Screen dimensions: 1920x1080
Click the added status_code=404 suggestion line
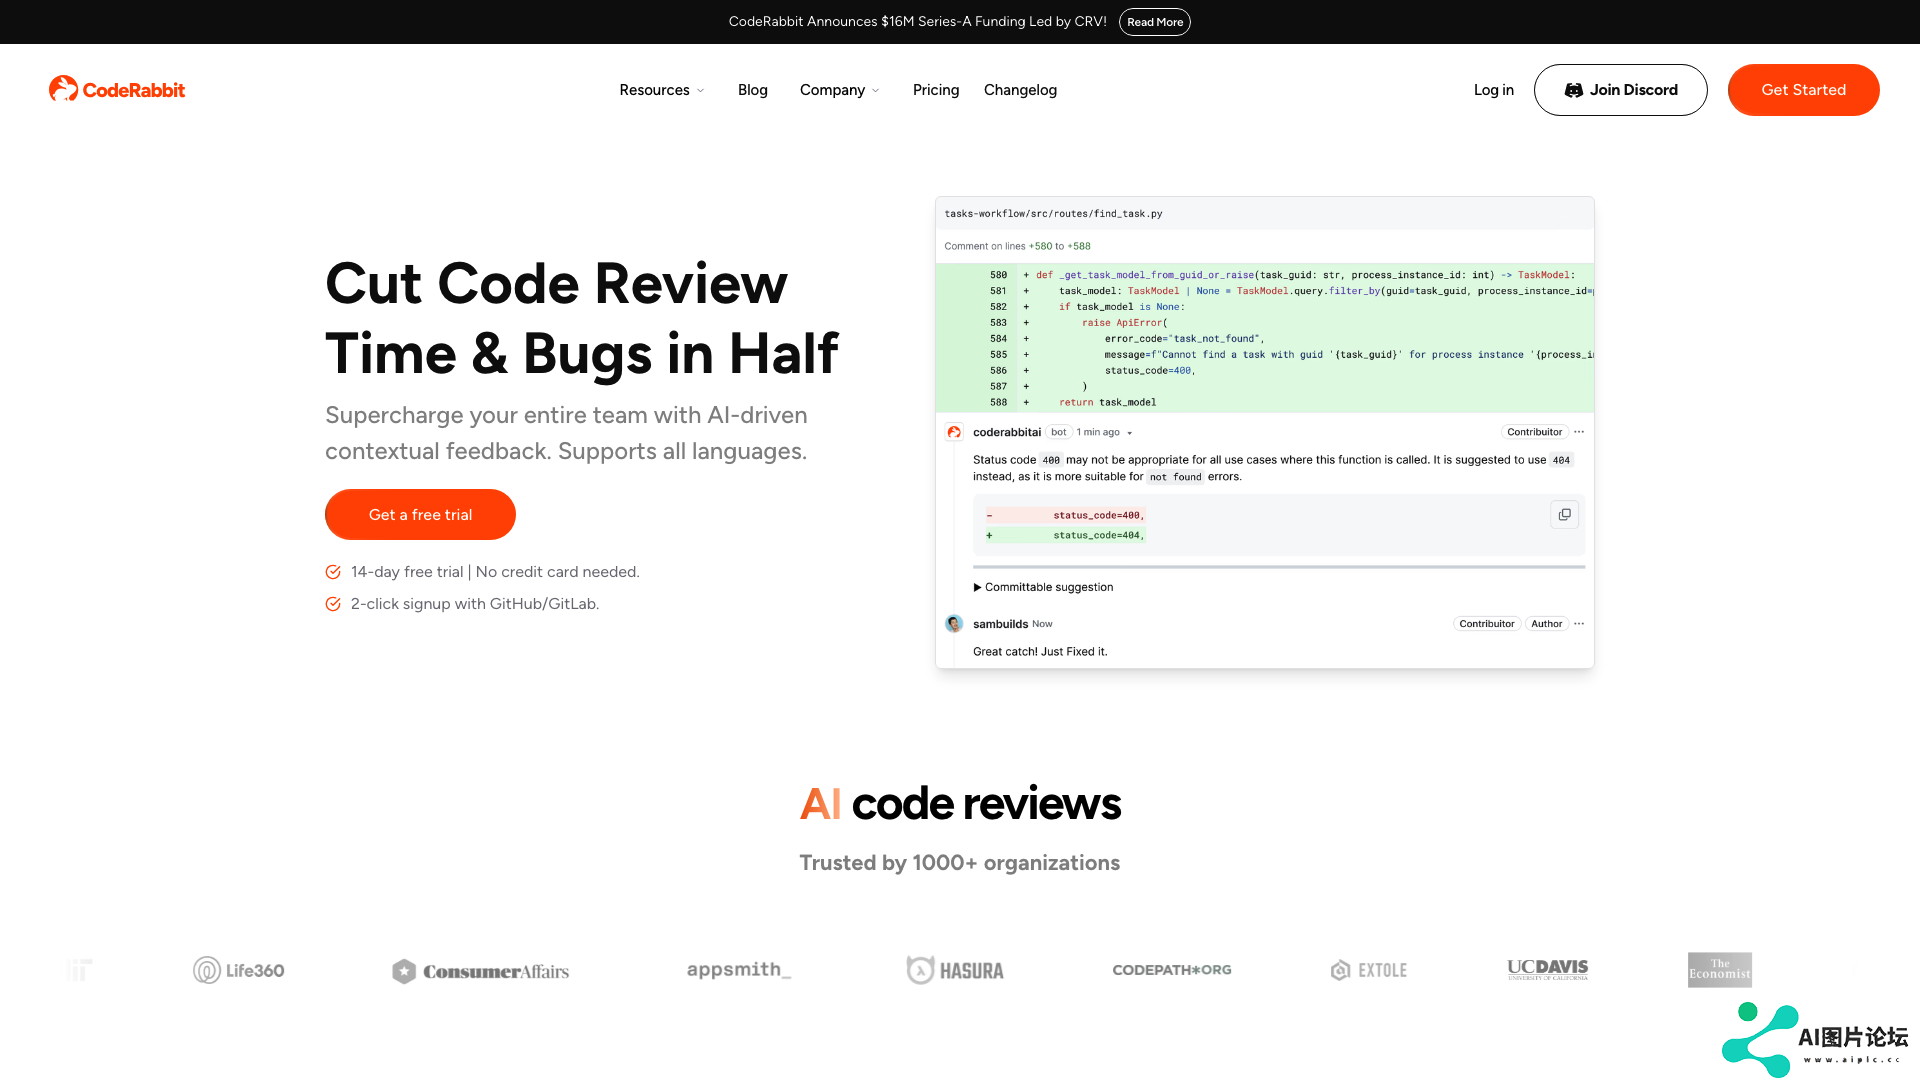click(1065, 535)
